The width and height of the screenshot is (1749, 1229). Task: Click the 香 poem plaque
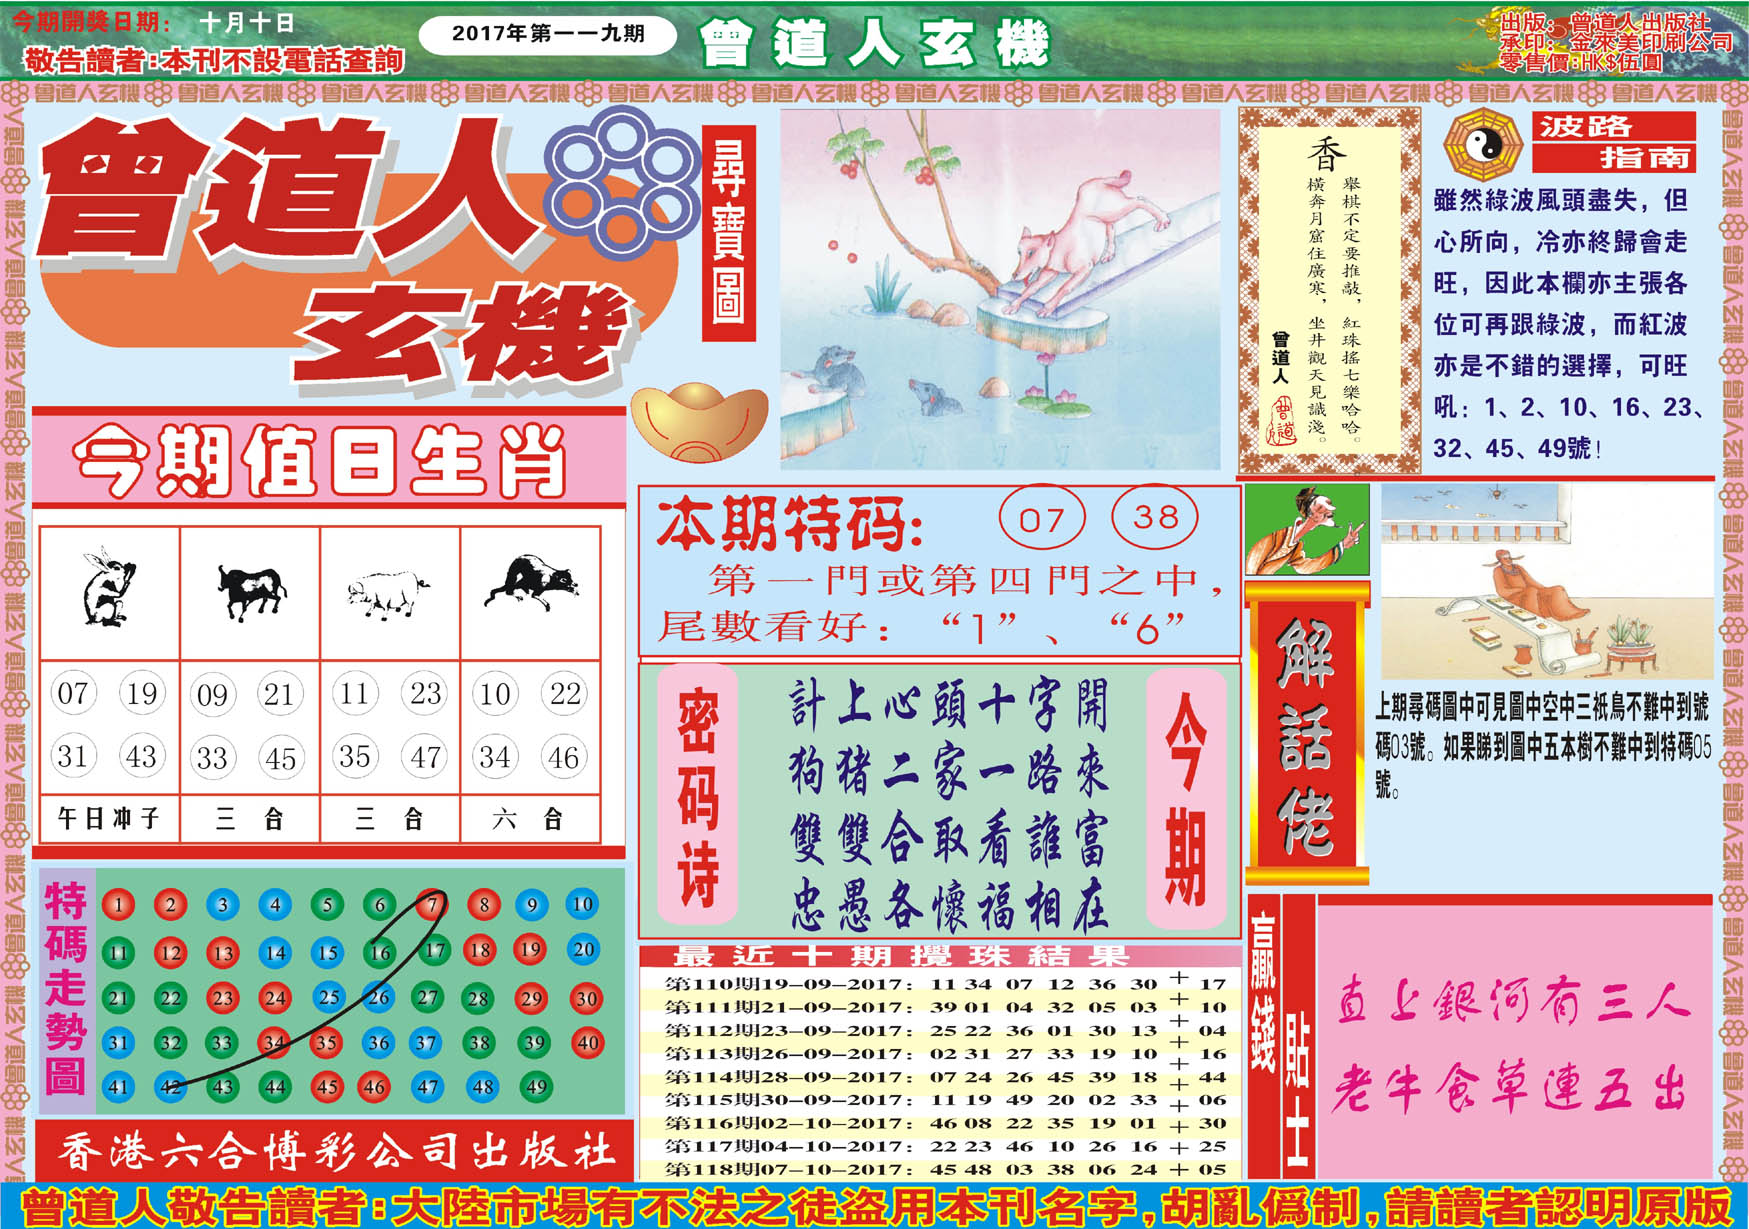(x=1330, y=291)
